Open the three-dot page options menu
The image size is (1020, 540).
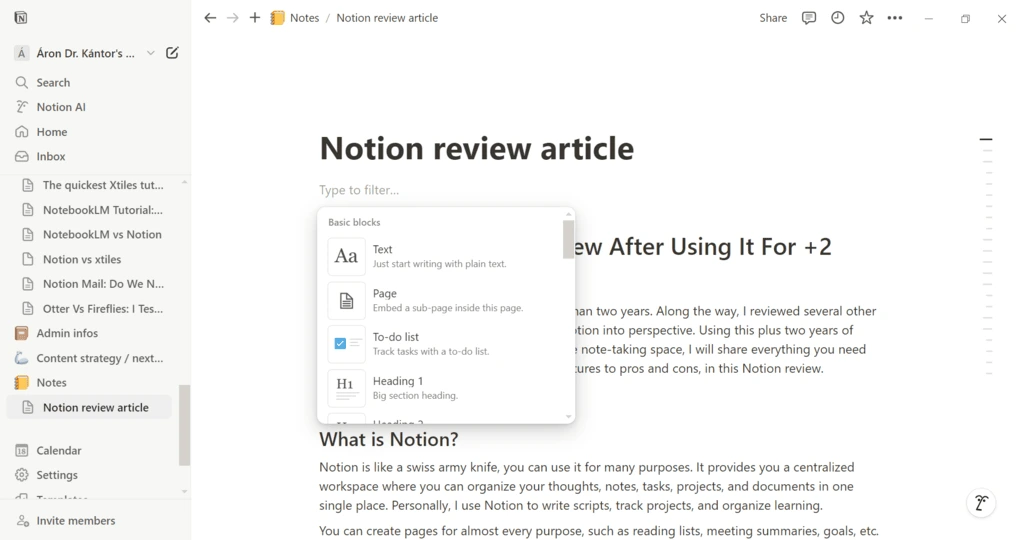coord(895,18)
